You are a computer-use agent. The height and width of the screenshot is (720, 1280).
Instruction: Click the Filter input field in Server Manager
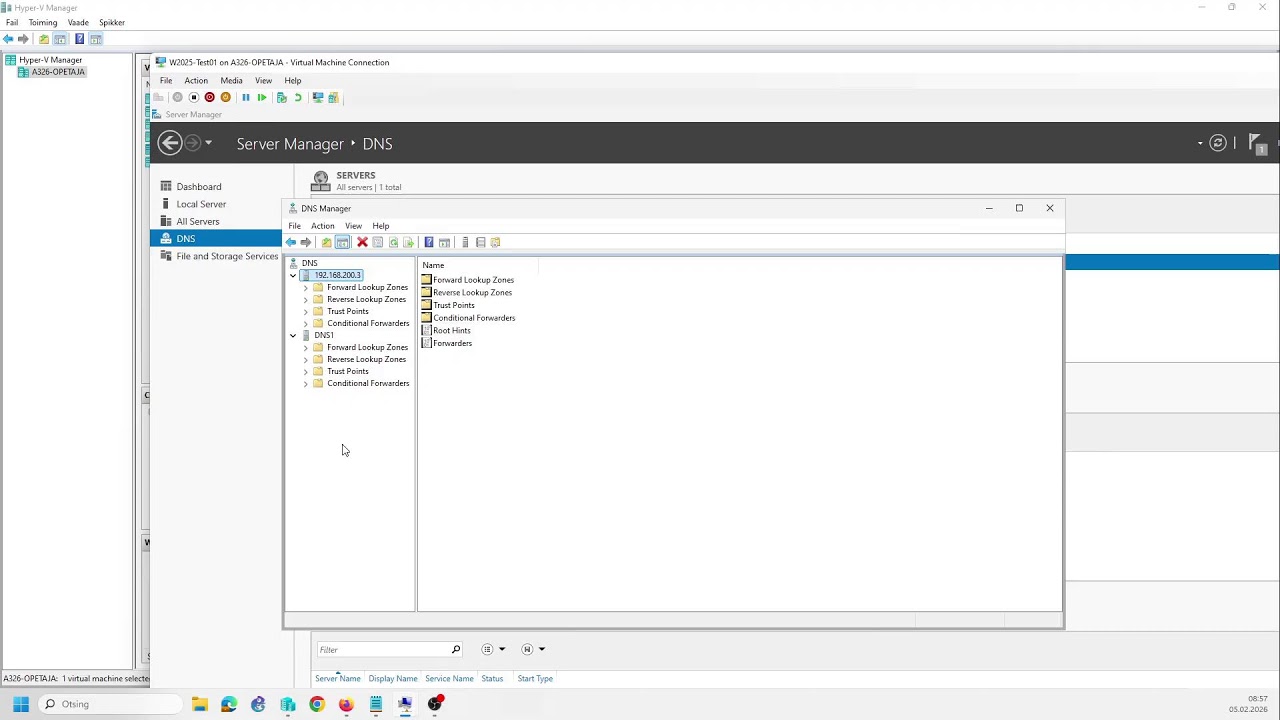[x=389, y=649]
